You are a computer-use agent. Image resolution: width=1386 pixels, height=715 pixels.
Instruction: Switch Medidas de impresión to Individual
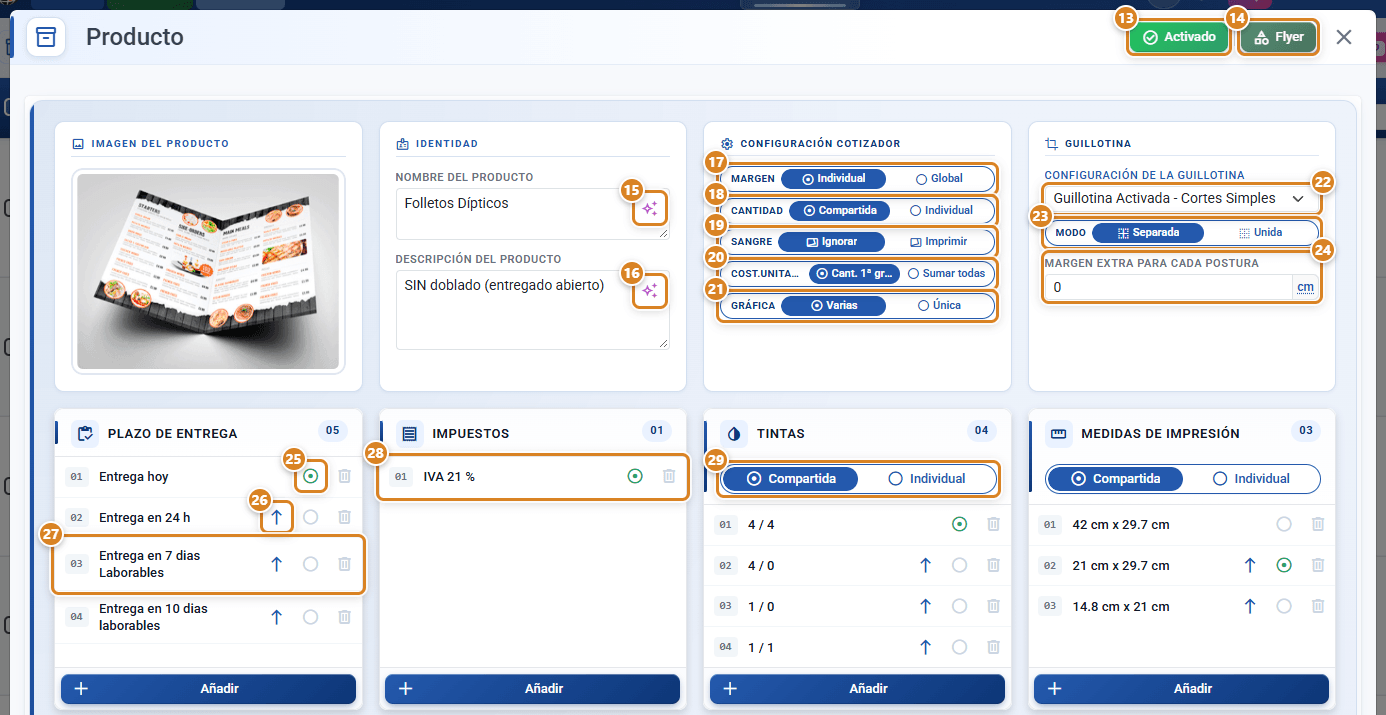click(x=1251, y=479)
